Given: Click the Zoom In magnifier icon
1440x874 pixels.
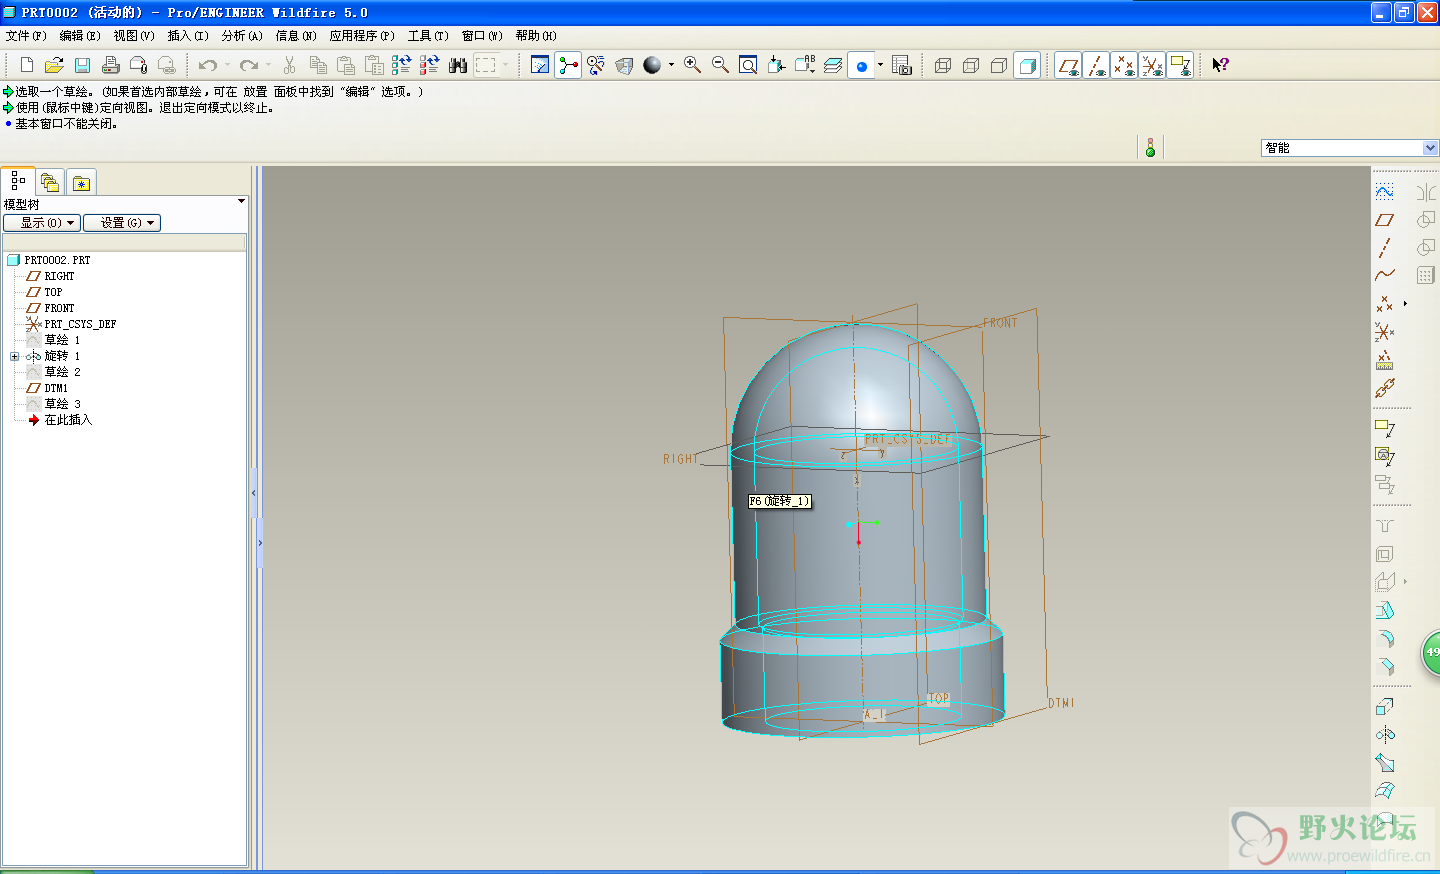Looking at the screenshot, I should (692, 65).
